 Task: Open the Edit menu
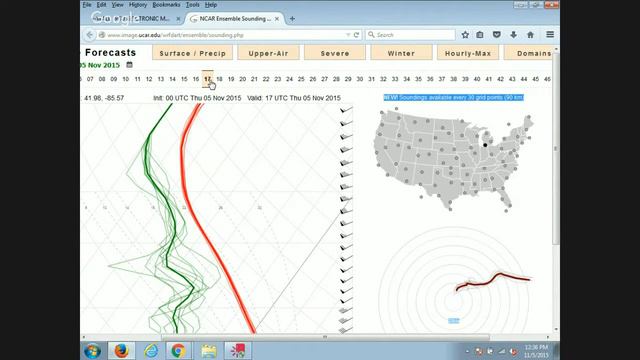(x=101, y=5)
